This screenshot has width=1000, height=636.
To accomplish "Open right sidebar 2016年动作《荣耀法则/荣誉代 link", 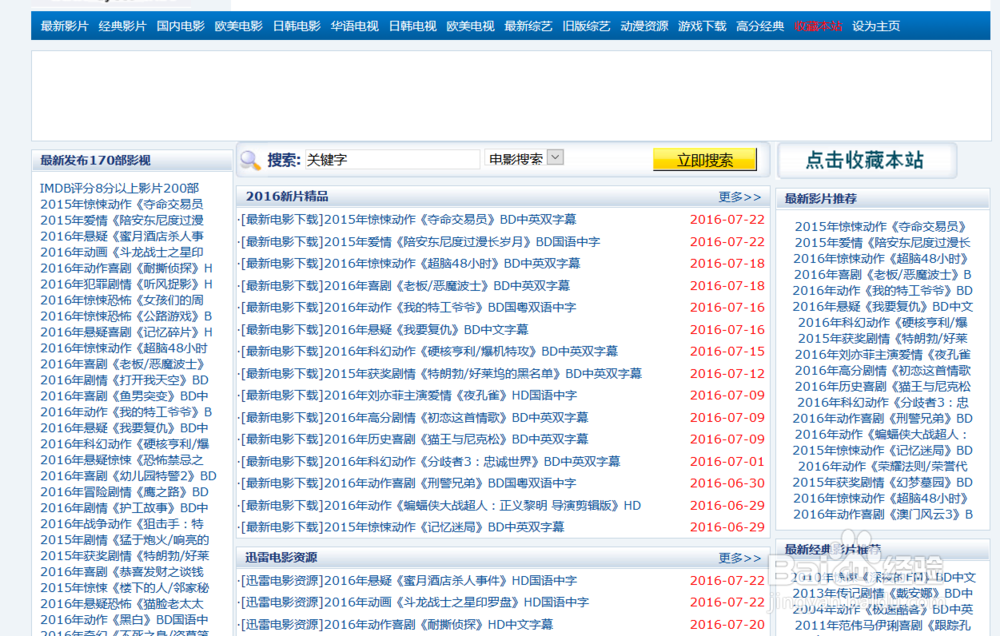I will point(883,466).
